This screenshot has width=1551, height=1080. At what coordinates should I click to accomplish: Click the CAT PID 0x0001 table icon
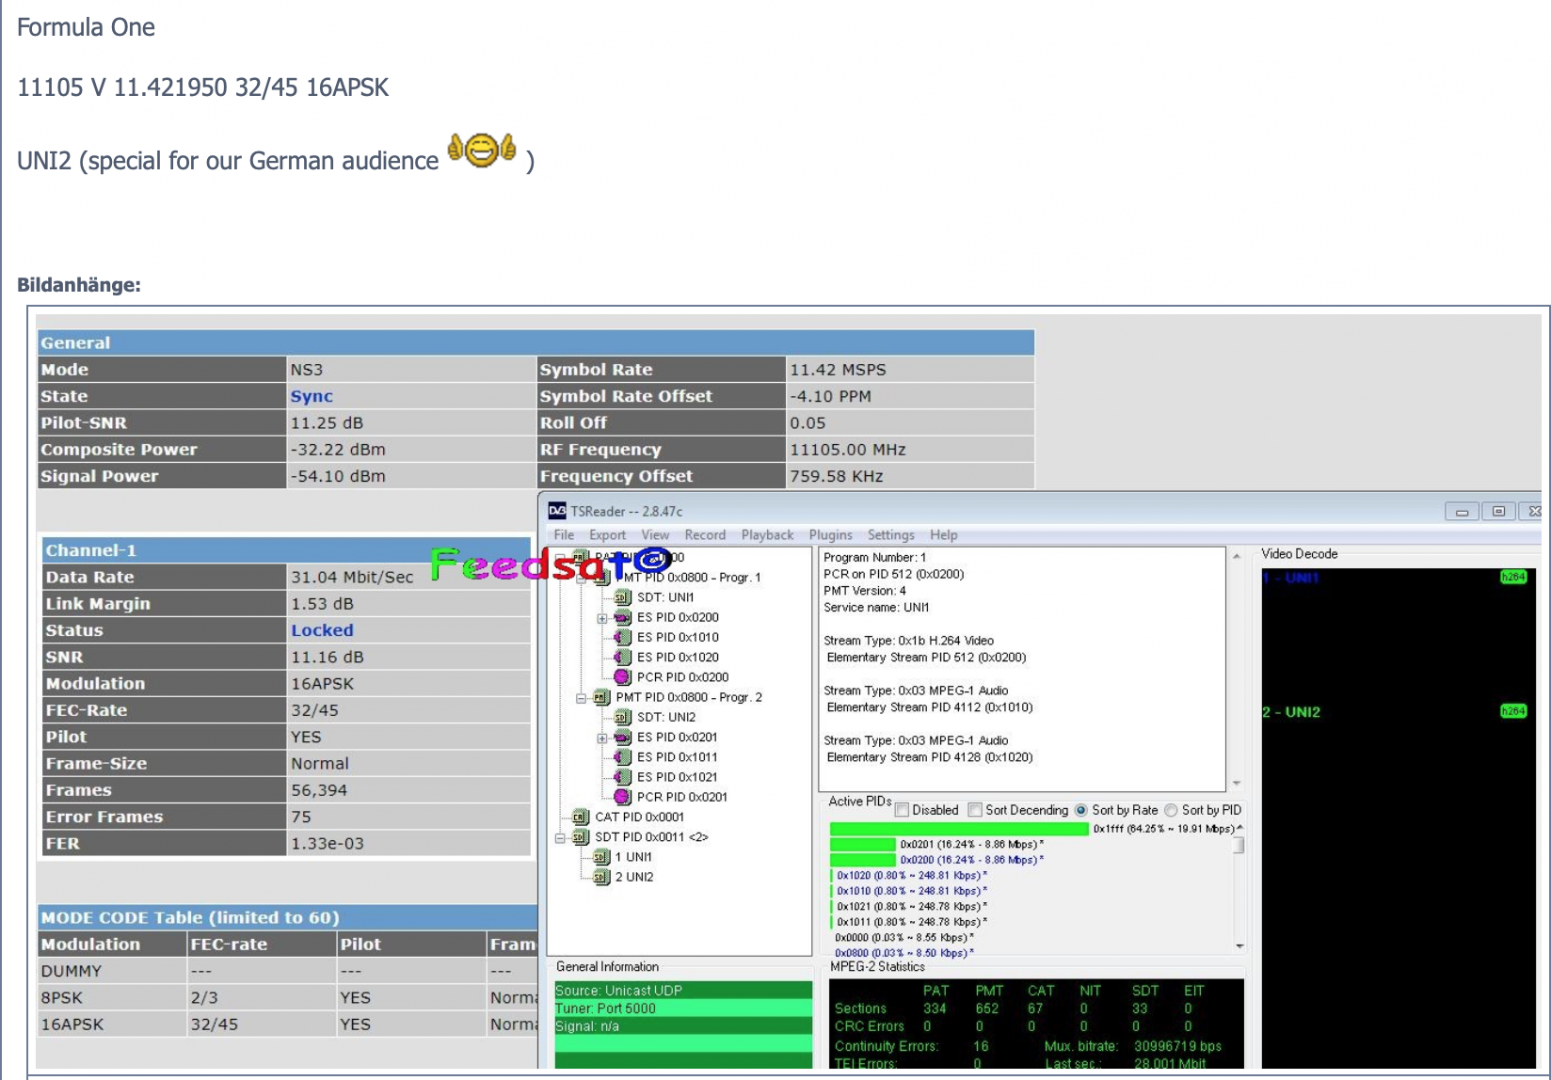click(580, 818)
